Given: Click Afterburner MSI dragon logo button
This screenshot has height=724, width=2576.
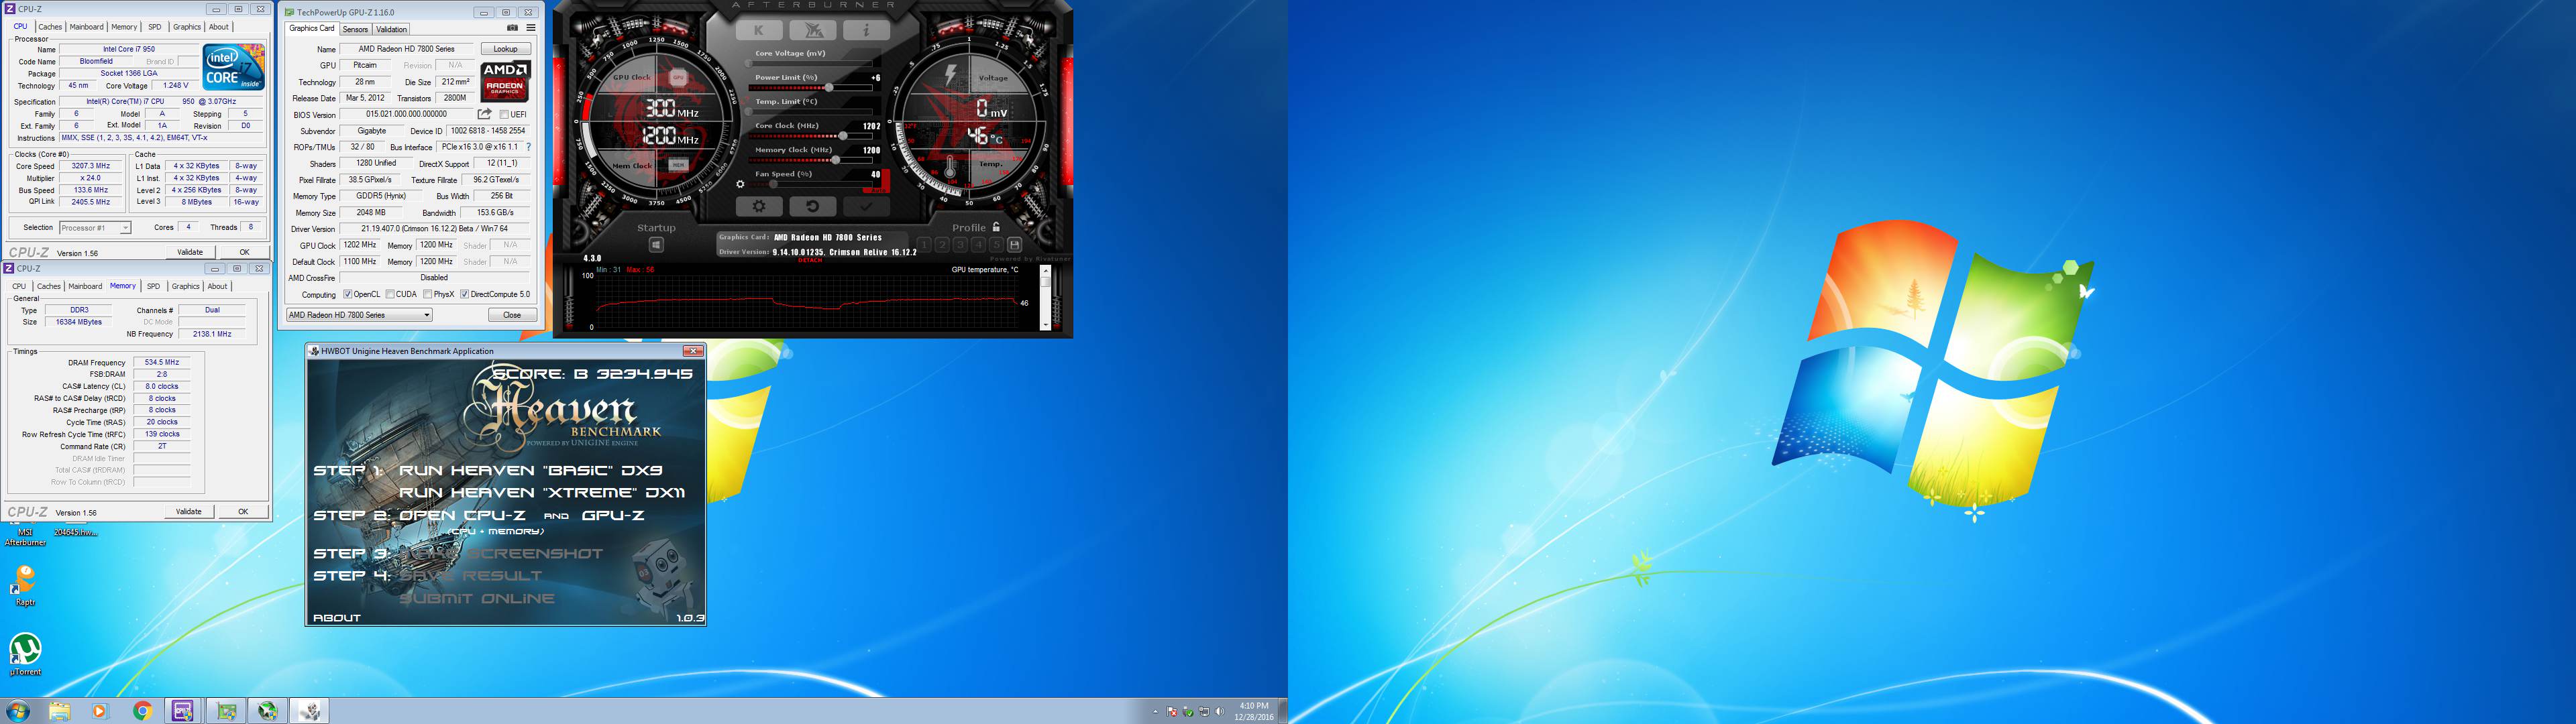Looking at the screenshot, I should [x=813, y=30].
